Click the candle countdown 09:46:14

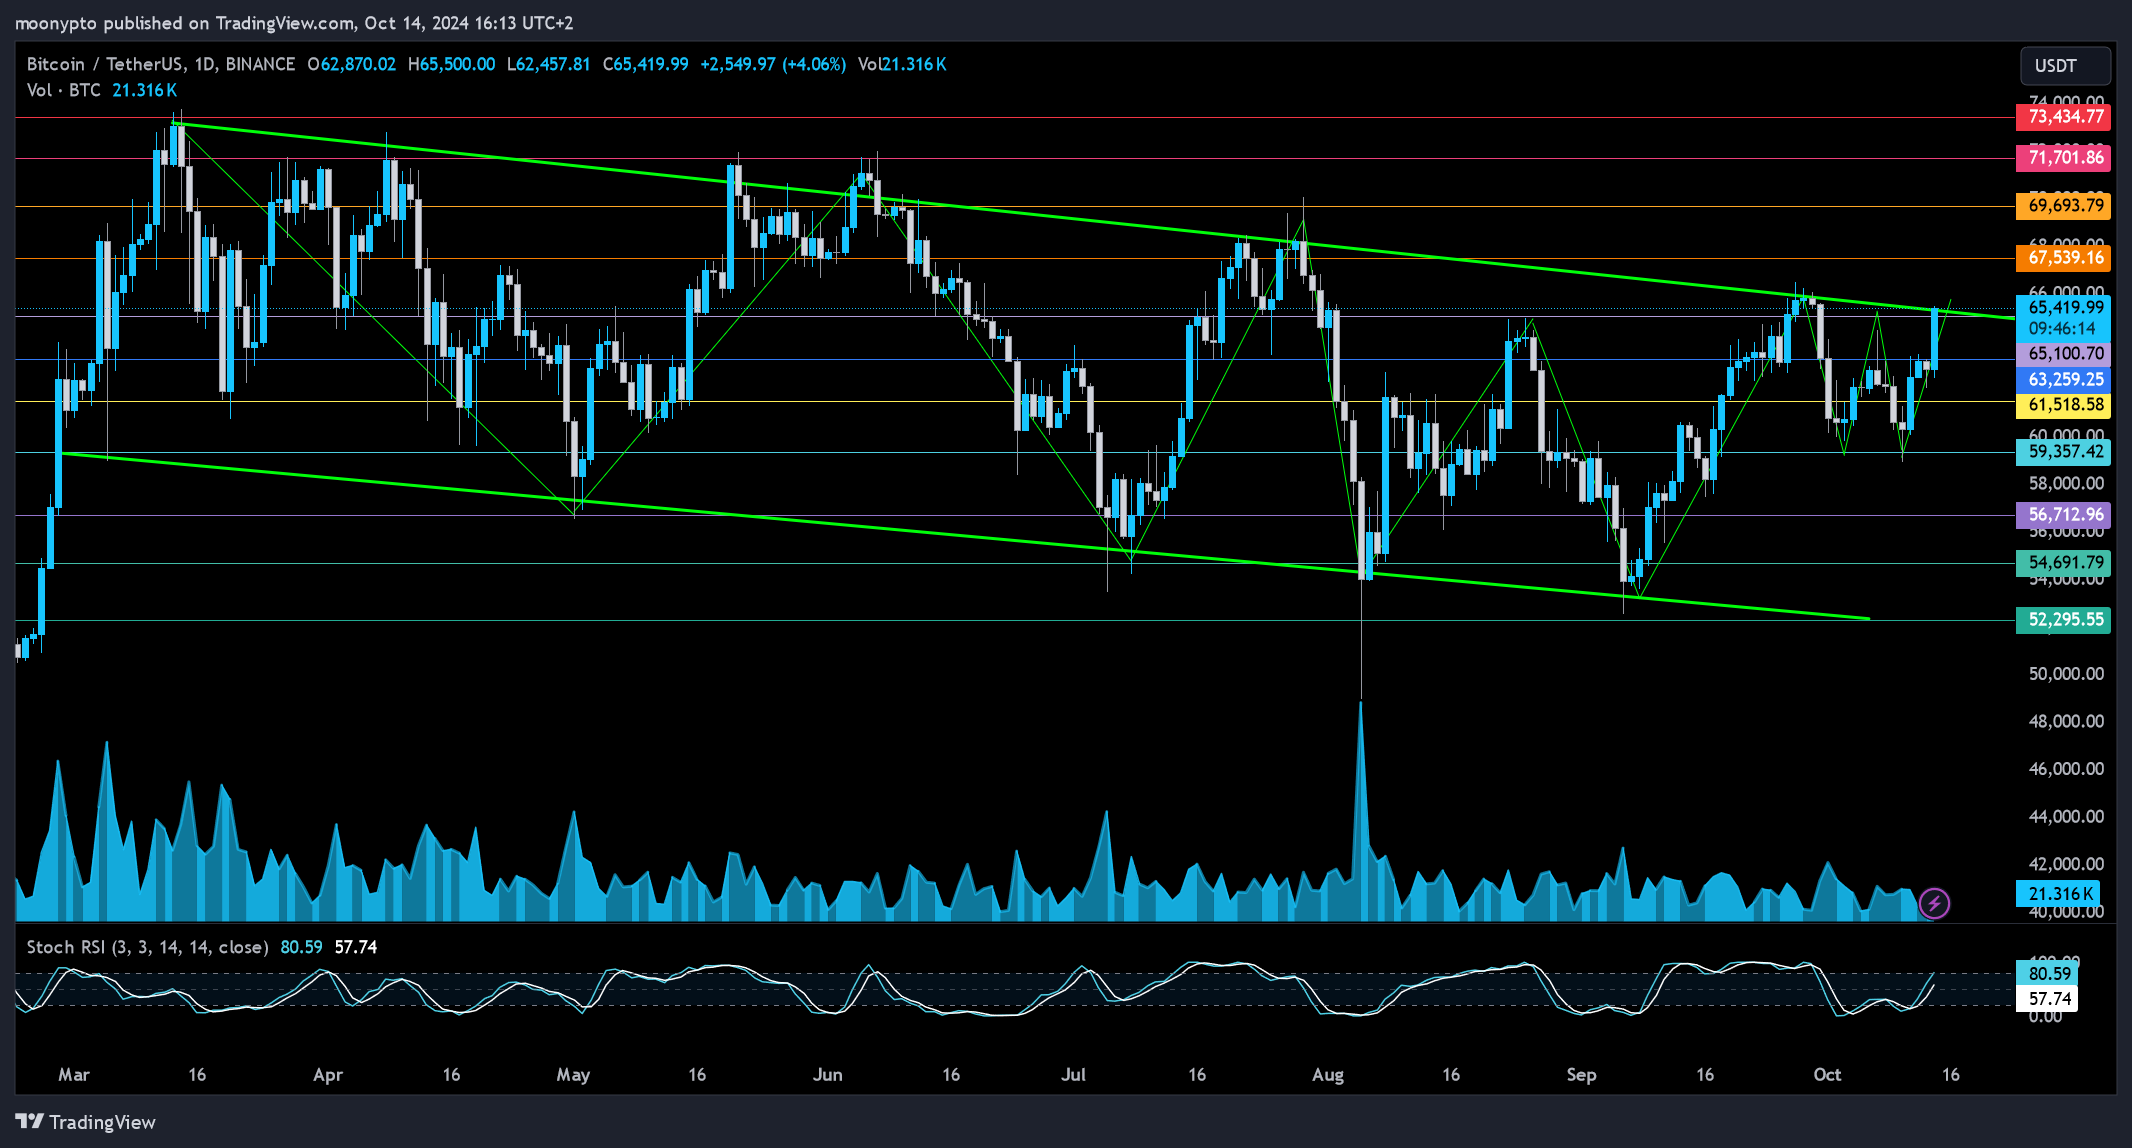click(x=2063, y=329)
